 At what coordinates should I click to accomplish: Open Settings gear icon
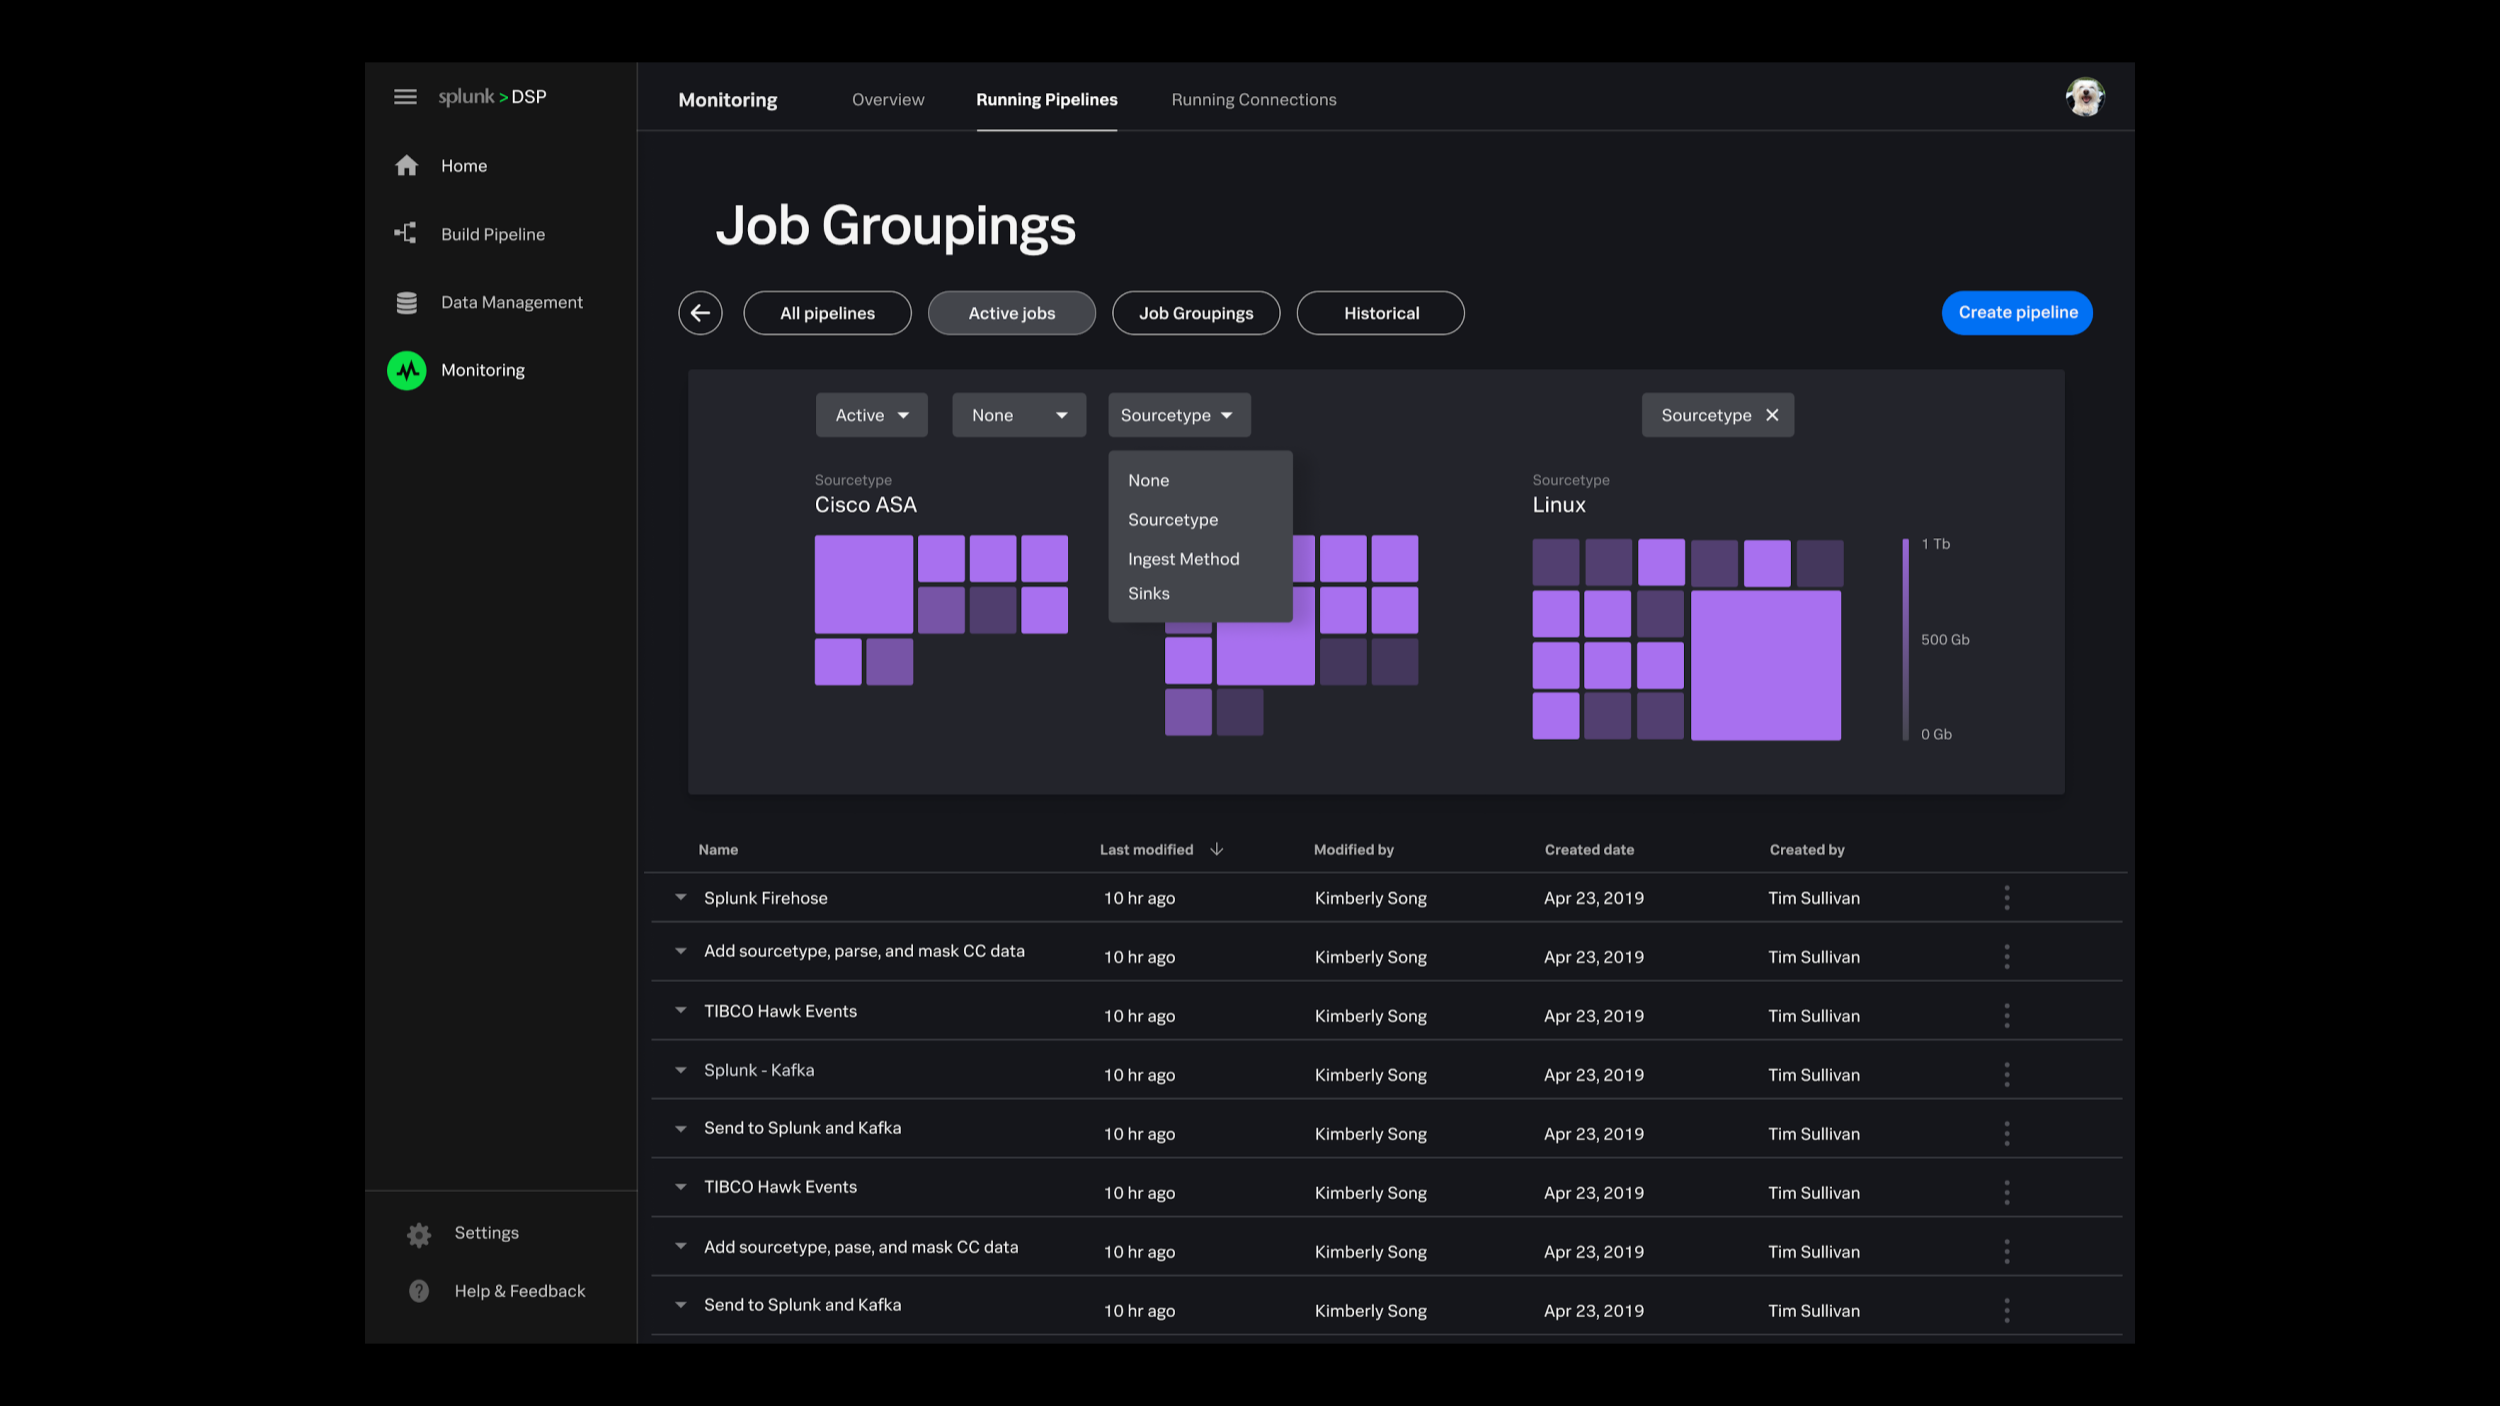click(x=419, y=1234)
